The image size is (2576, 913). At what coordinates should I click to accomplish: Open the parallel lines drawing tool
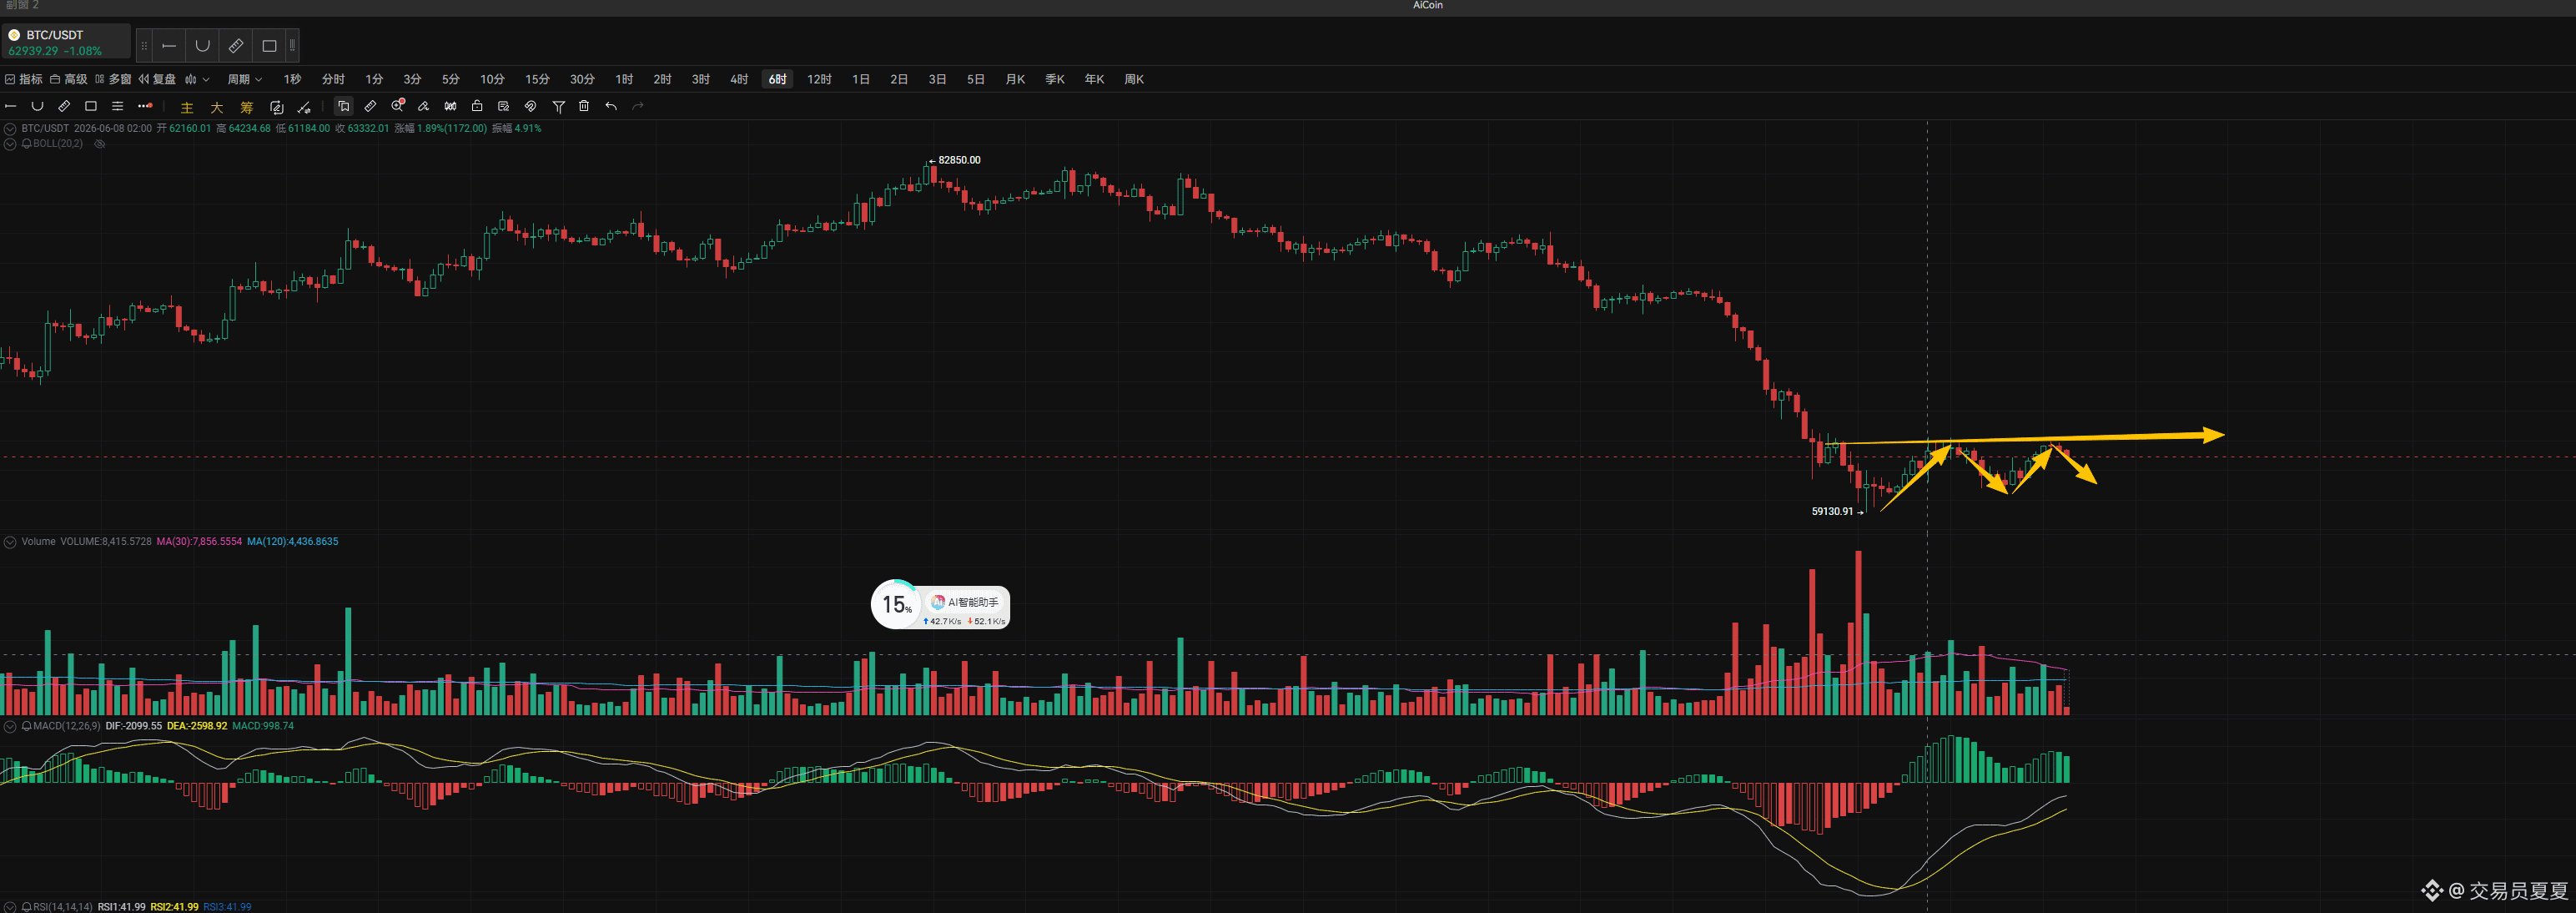[x=117, y=106]
